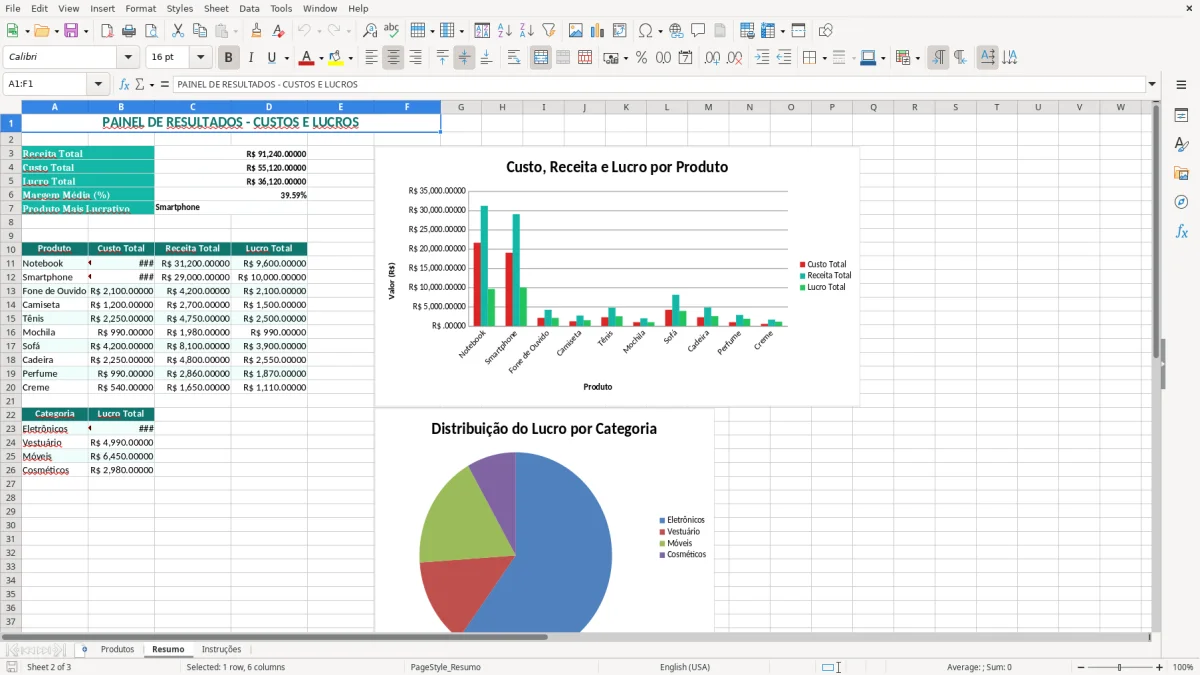Viewport: 1200px width, 675px height.
Task: Toggle Center Vertically alignment button
Action: coord(464,58)
